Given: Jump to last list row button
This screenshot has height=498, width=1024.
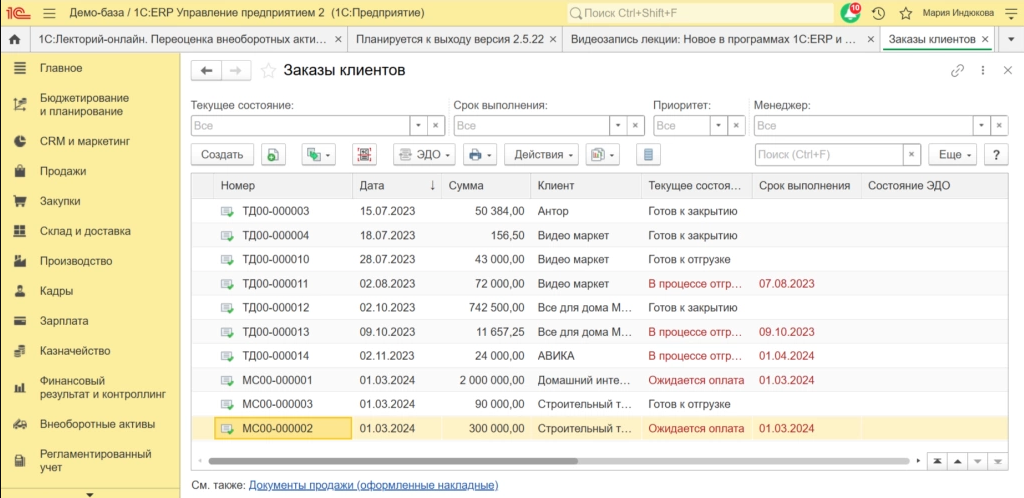Looking at the screenshot, I should click(997, 461).
